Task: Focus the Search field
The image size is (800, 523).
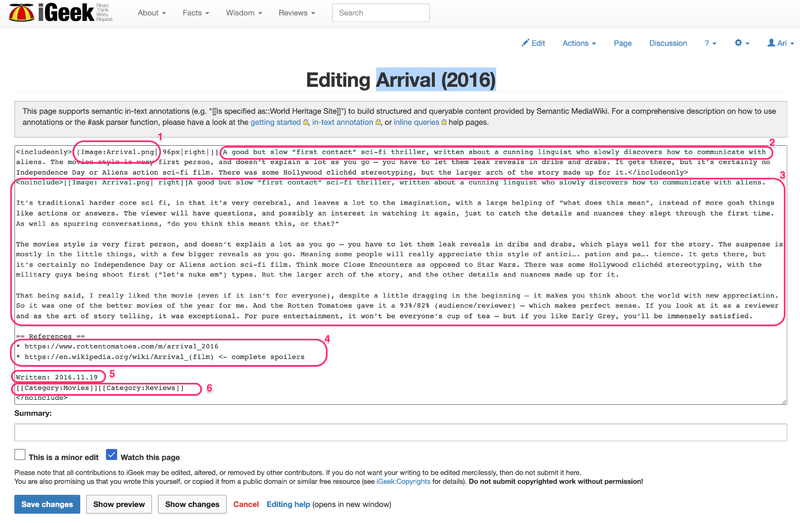Action: tap(381, 13)
